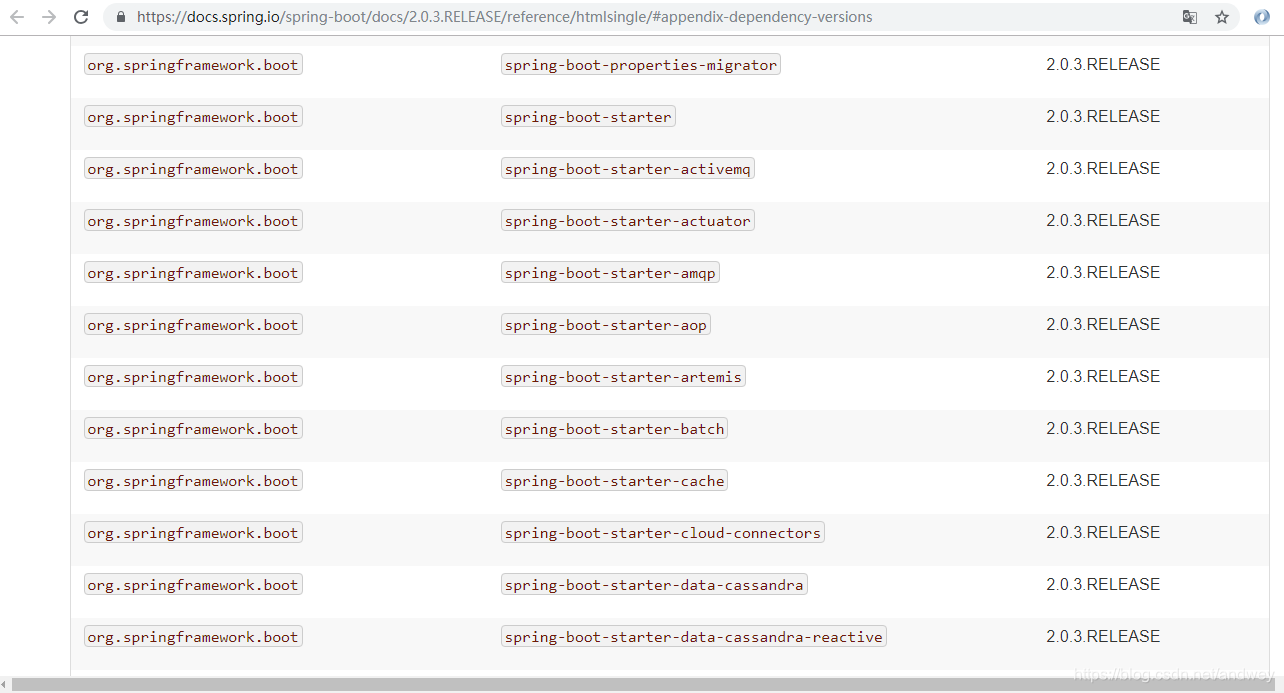The image size is (1284, 693).
Task: Click version in spring-boot-starter-actuator row
Action: point(1103,220)
